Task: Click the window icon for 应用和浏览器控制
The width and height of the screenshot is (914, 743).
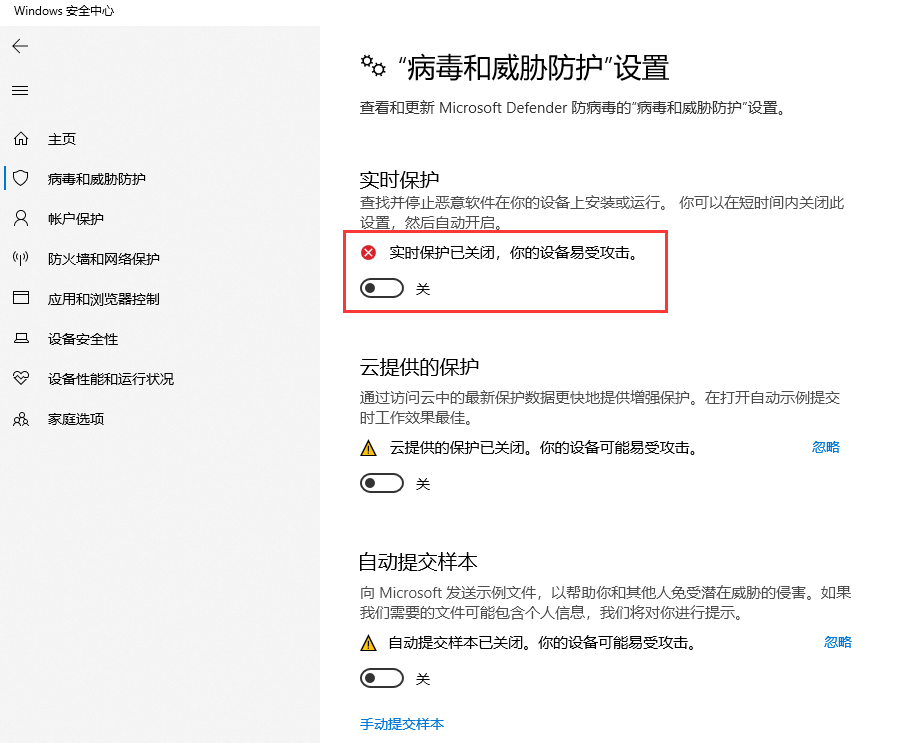Action: 21,298
